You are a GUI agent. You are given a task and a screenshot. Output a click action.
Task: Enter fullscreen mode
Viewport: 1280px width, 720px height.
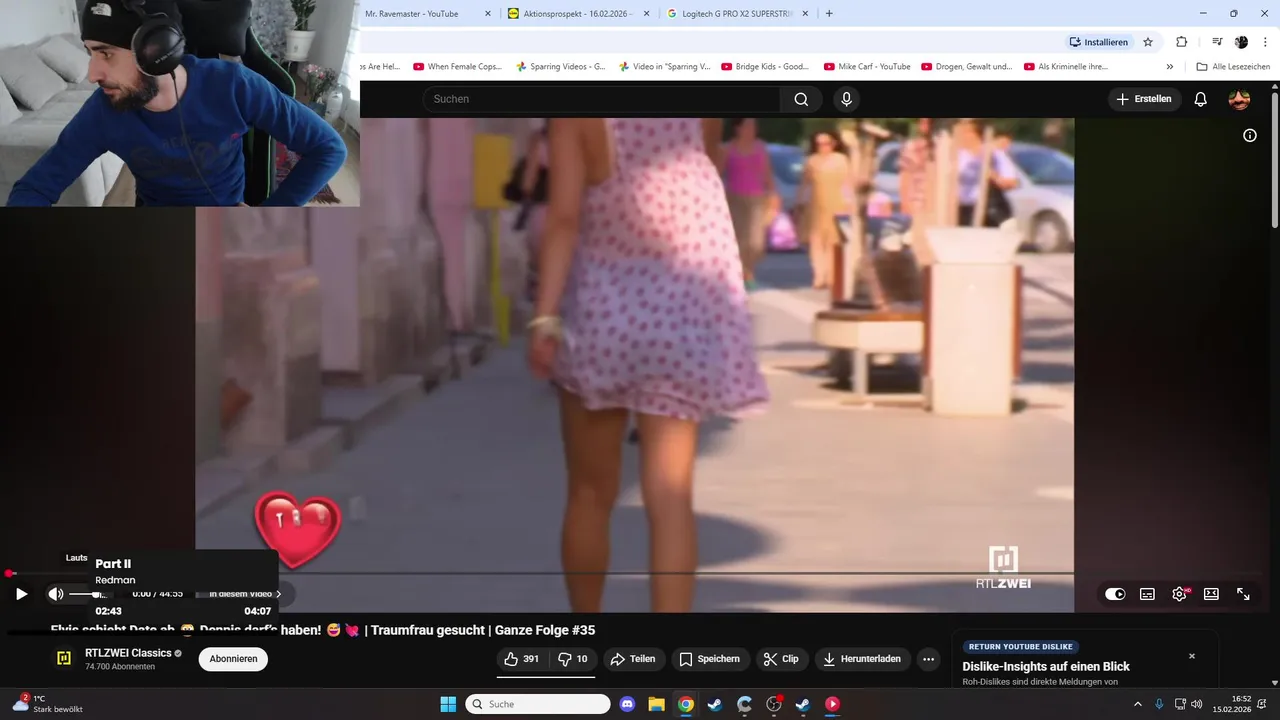[1243, 594]
